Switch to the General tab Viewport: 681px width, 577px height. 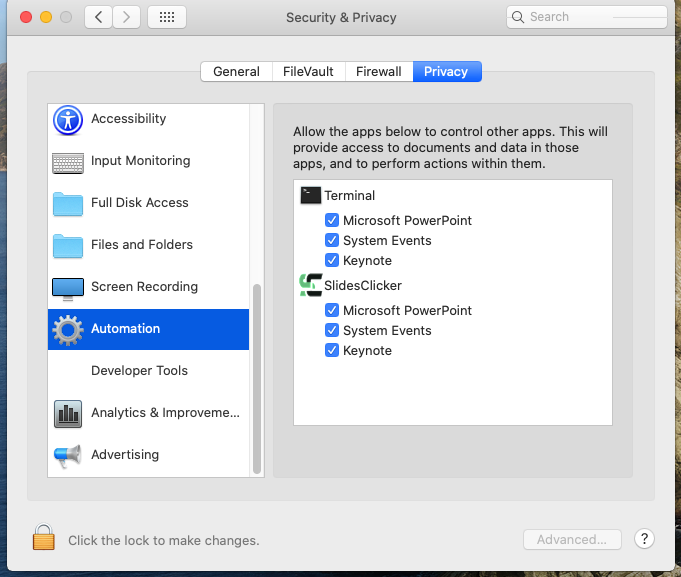click(x=236, y=71)
